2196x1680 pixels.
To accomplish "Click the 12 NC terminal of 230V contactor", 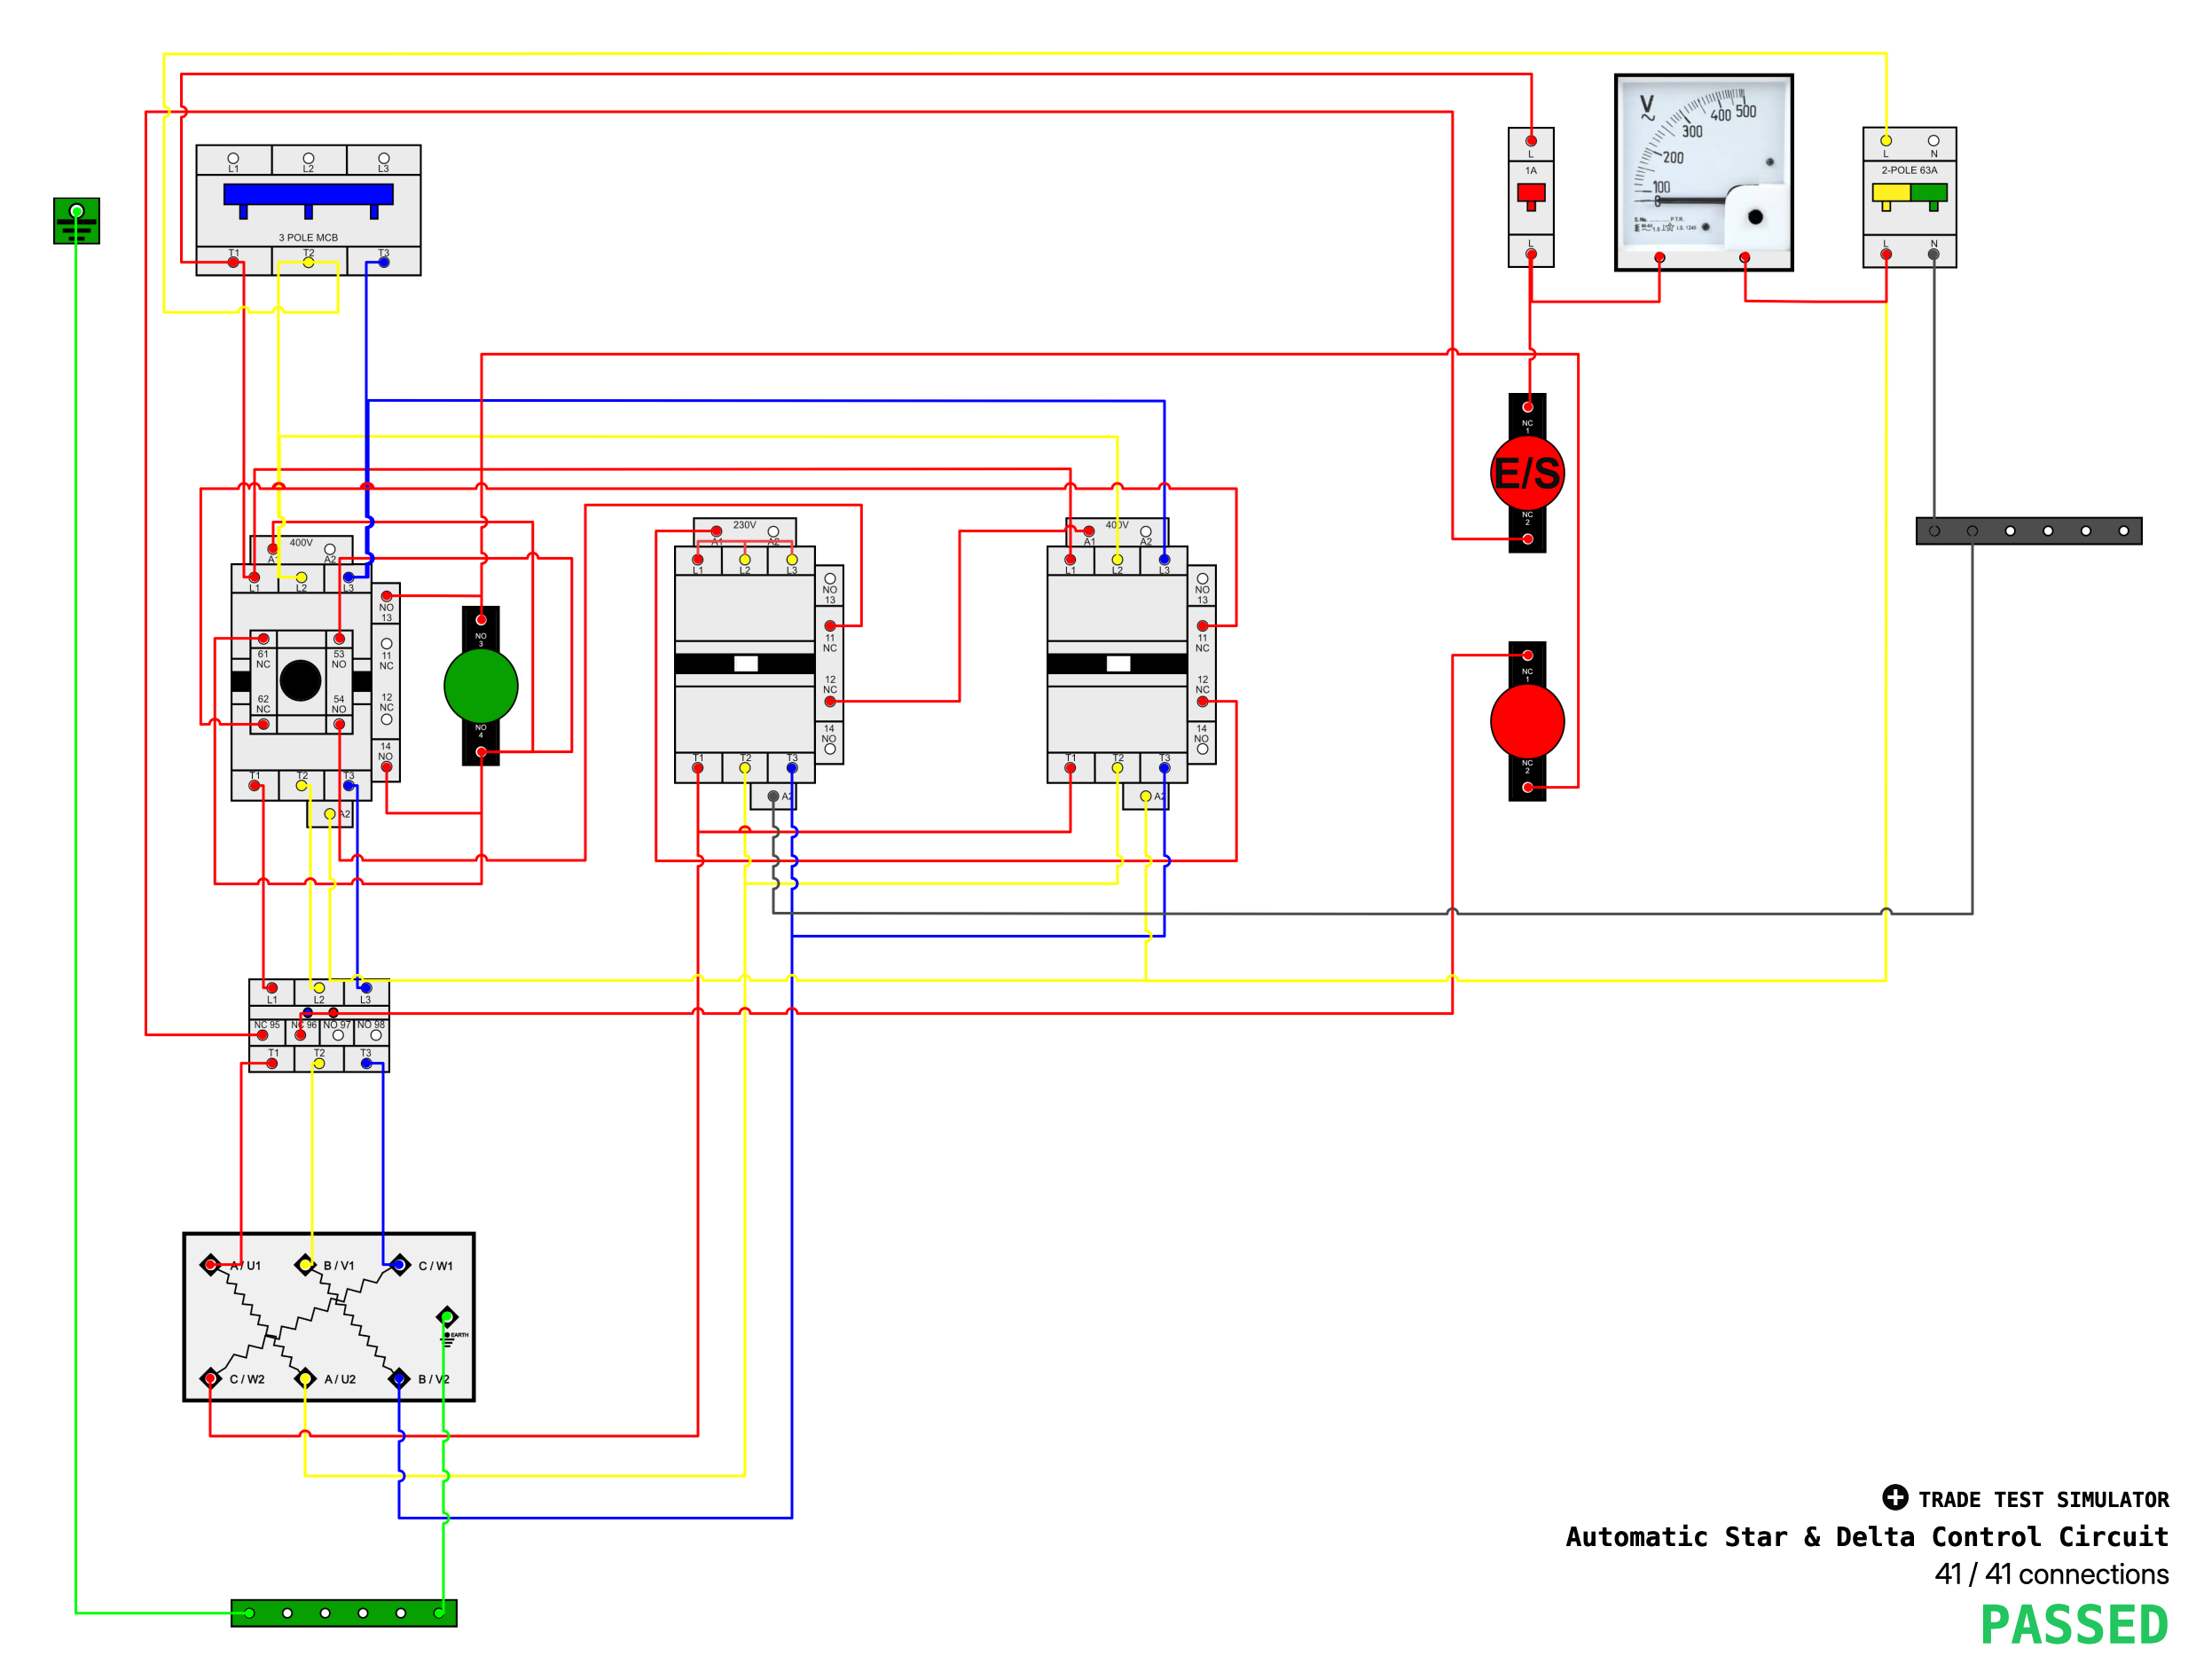I will (830, 702).
